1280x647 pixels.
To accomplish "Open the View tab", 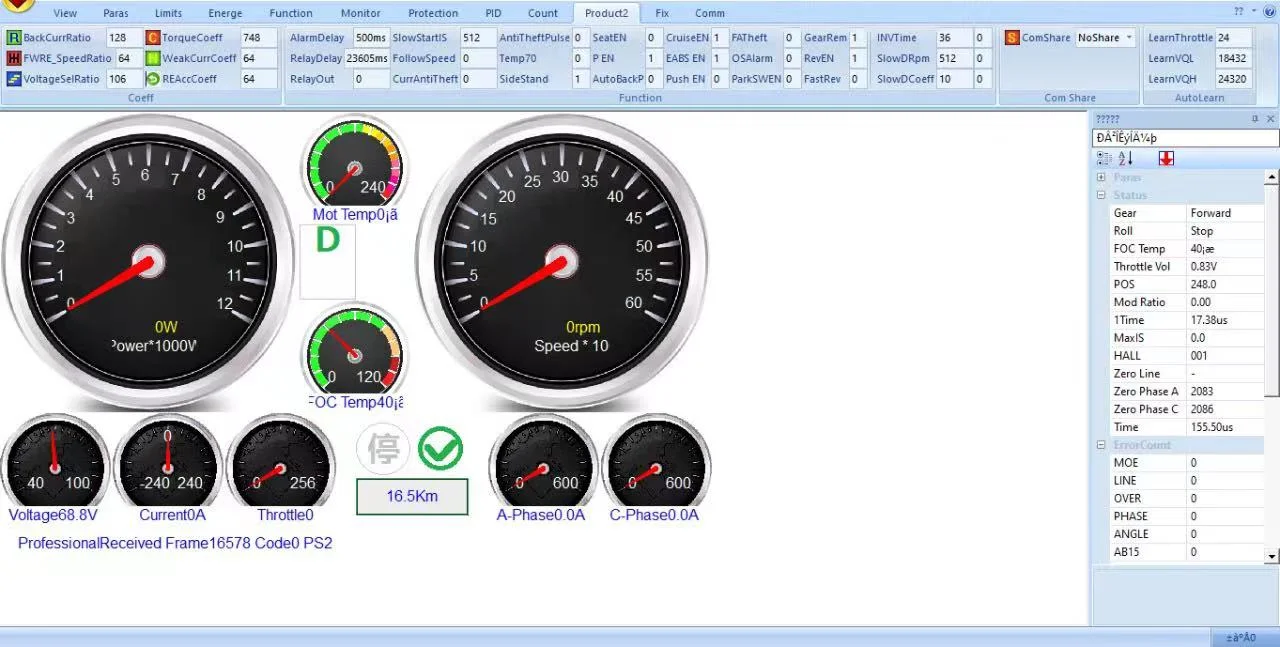I will tap(65, 14).
